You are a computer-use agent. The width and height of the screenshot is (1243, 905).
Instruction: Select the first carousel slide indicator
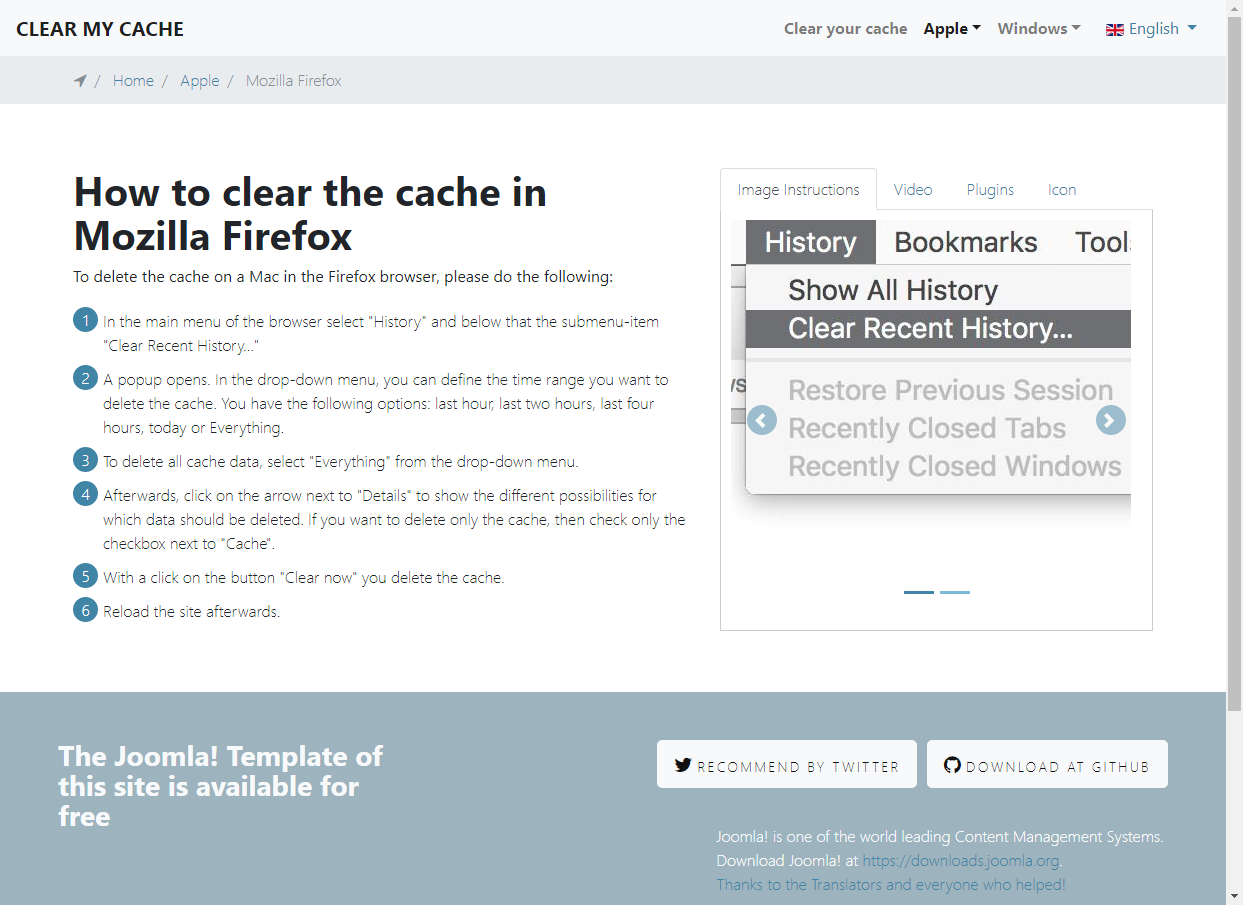click(919, 592)
